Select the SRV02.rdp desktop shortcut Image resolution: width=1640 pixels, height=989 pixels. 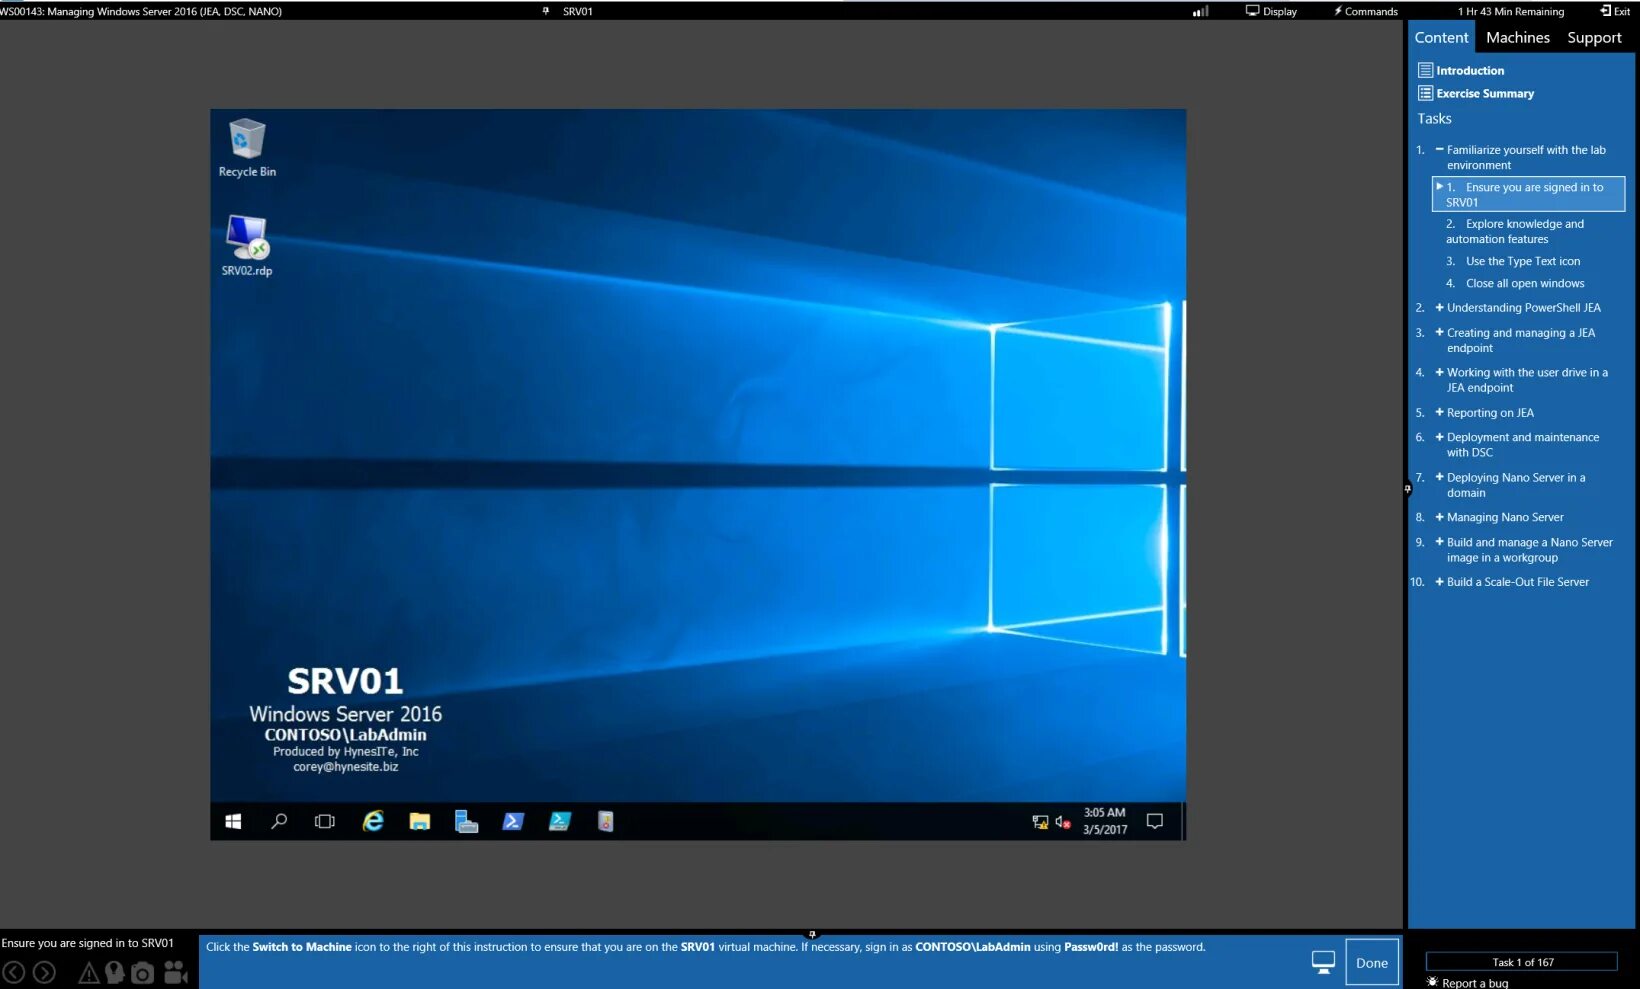pos(247,246)
